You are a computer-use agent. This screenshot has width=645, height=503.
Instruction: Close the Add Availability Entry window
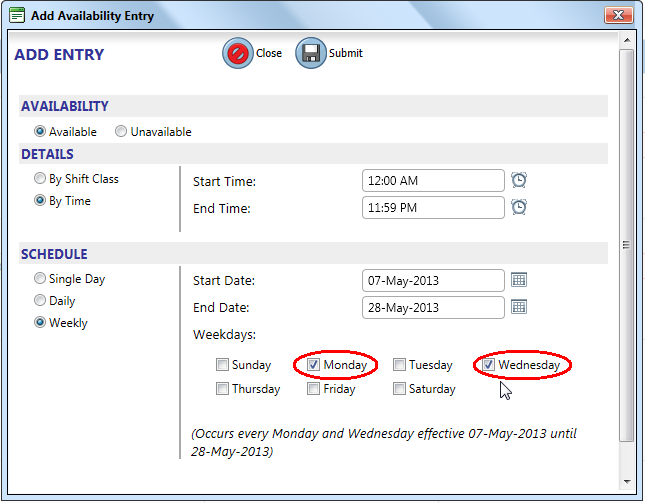click(x=617, y=15)
